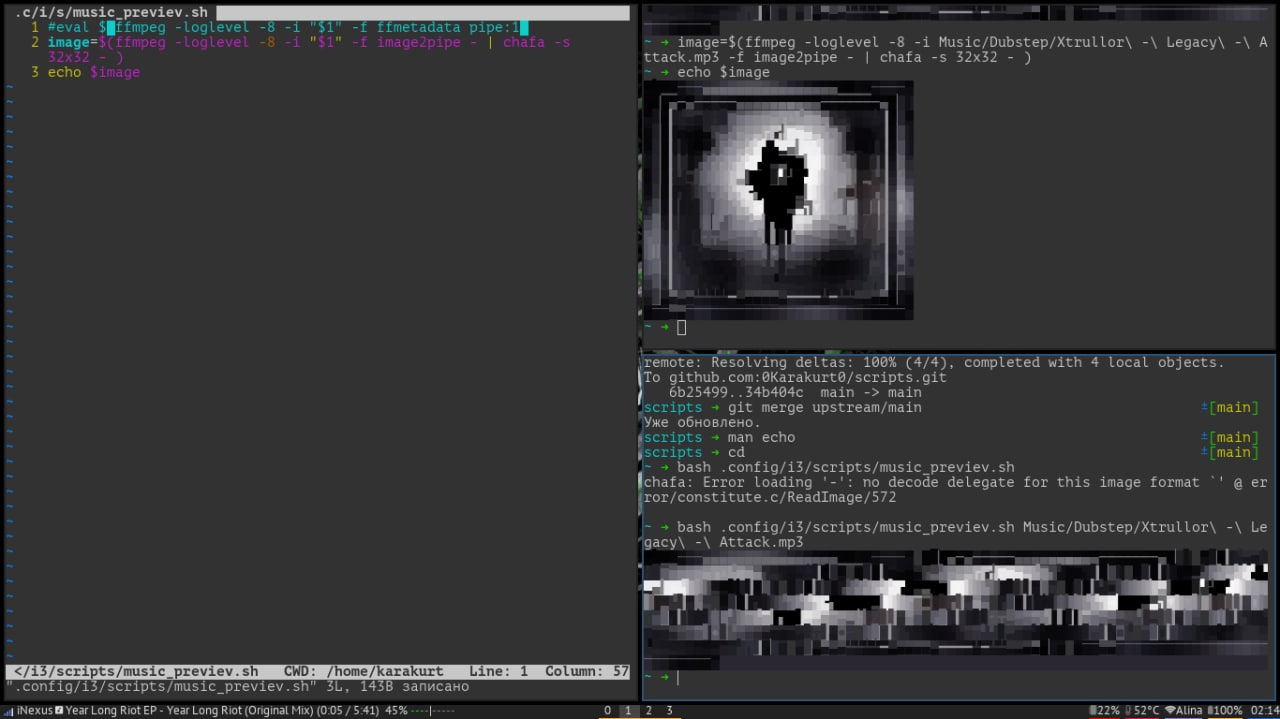Click 'echo $image' command in top terminal
1280x719 pixels.
pyautogui.click(x=723, y=73)
